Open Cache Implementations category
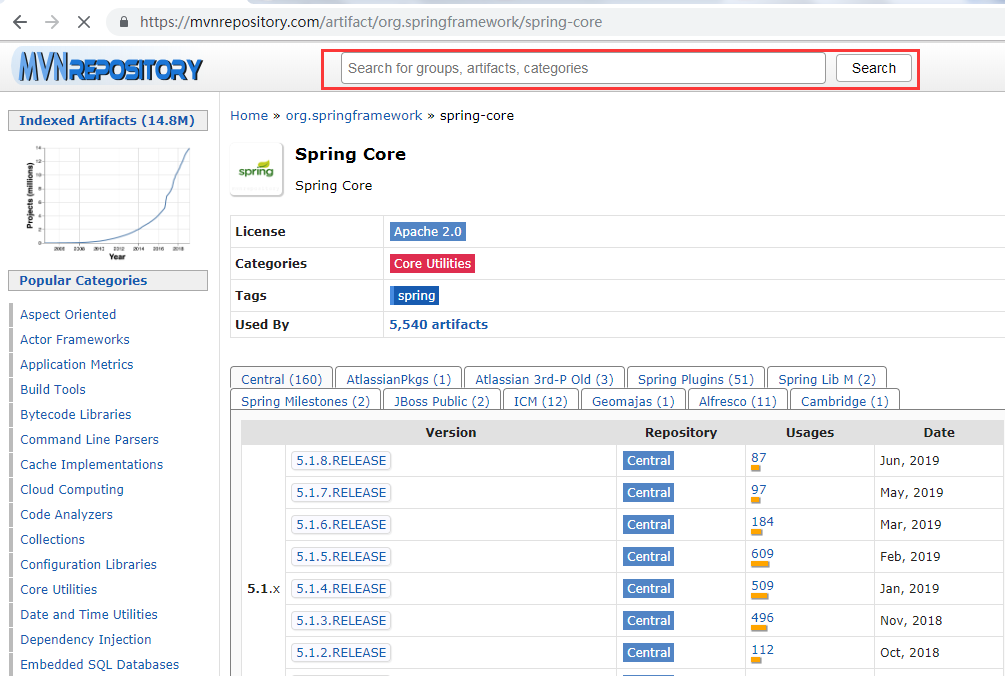Image resolution: width=1005 pixels, height=676 pixels. 92,465
